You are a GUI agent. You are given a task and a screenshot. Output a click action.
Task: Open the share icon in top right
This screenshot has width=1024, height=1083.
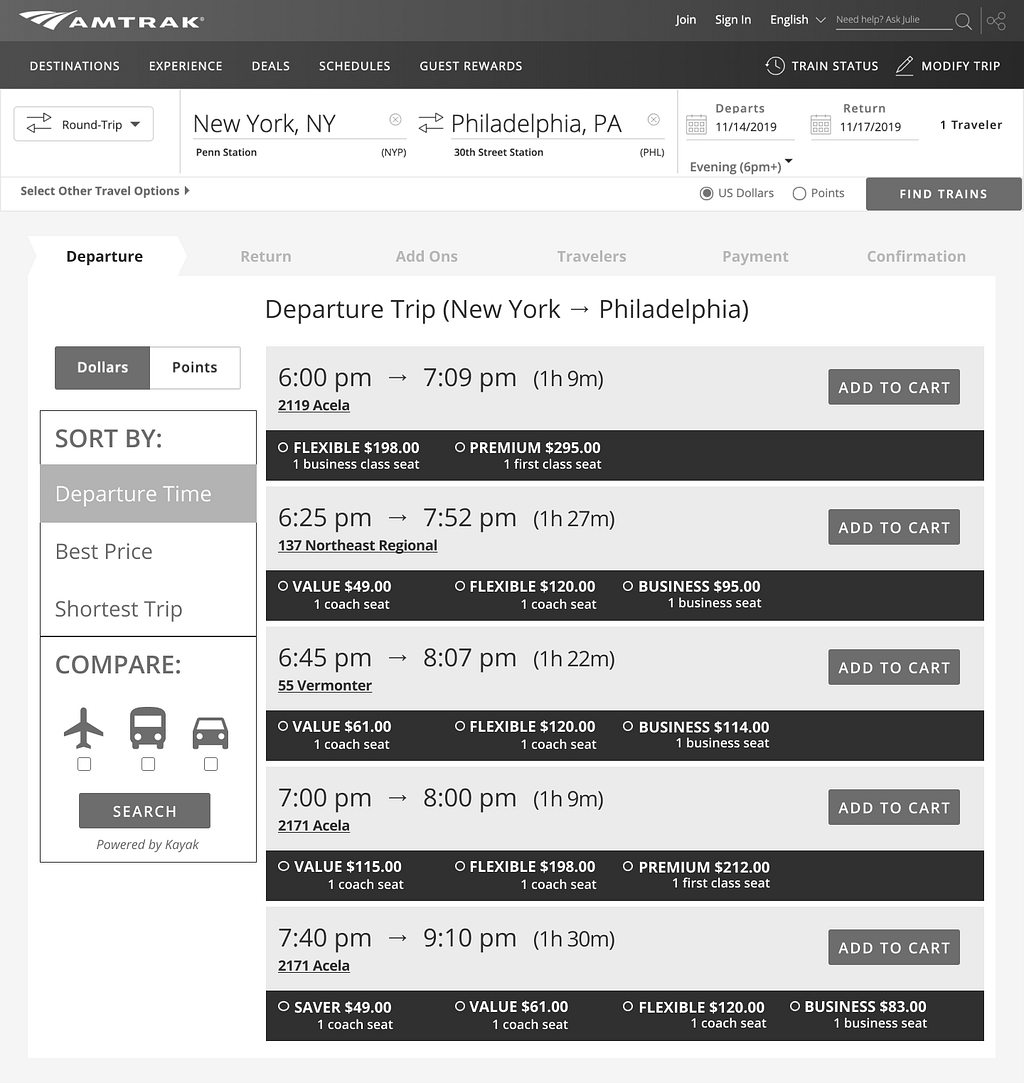click(996, 21)
